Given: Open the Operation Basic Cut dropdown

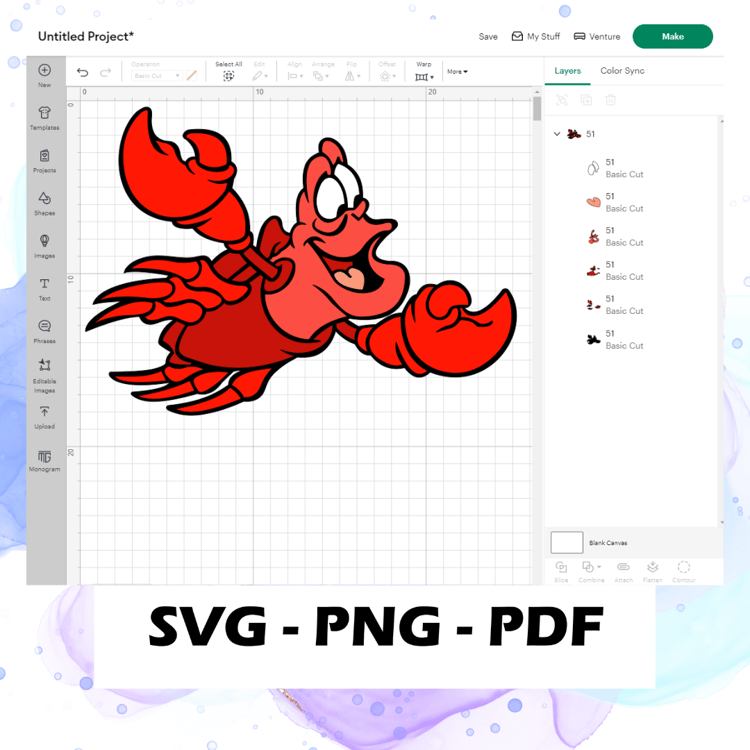Looking at the screenshot, I should 156,76.
